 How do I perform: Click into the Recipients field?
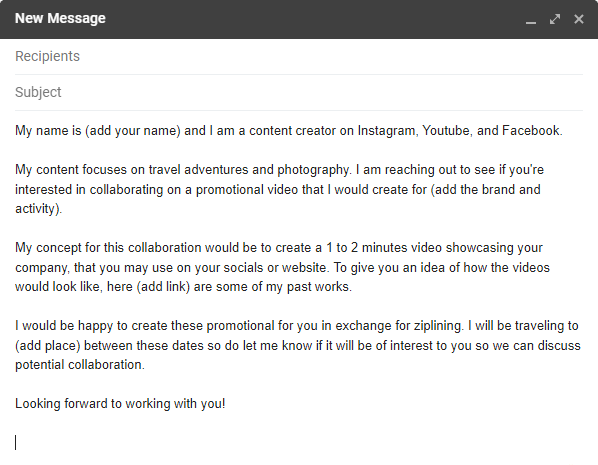[299, 56]
